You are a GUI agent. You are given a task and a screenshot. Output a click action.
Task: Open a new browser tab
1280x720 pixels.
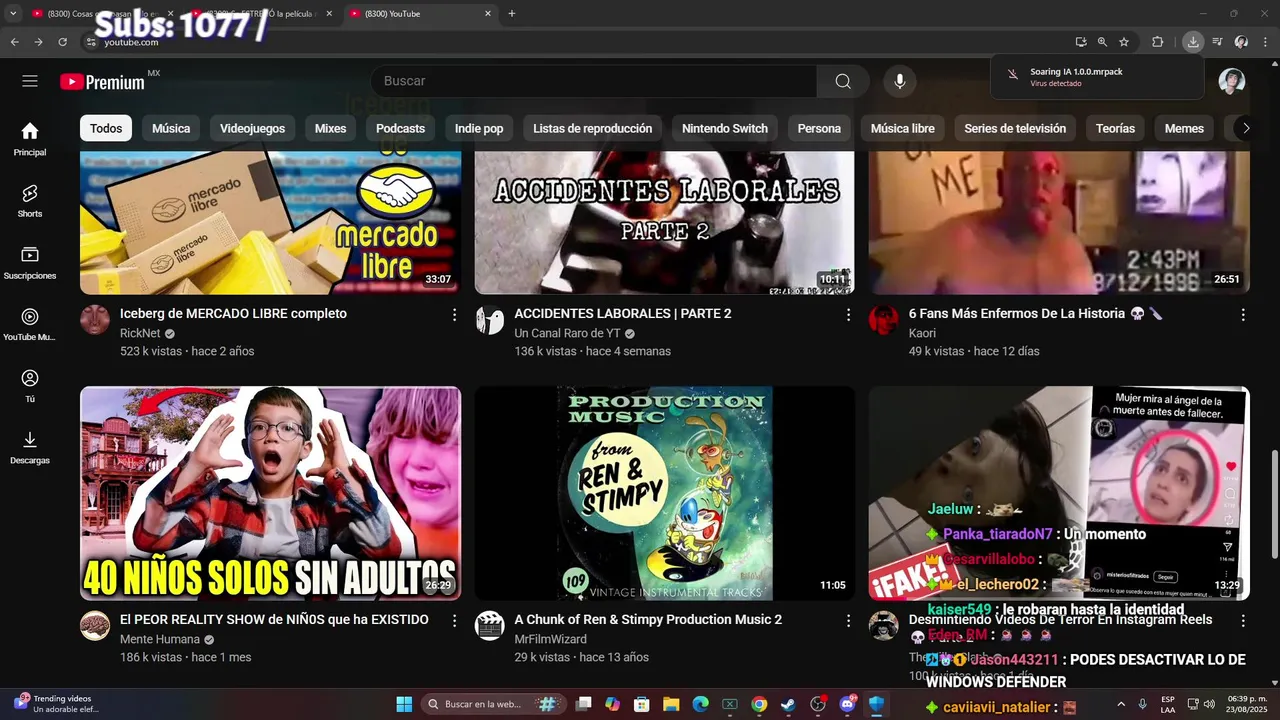[x=512, y=14]
